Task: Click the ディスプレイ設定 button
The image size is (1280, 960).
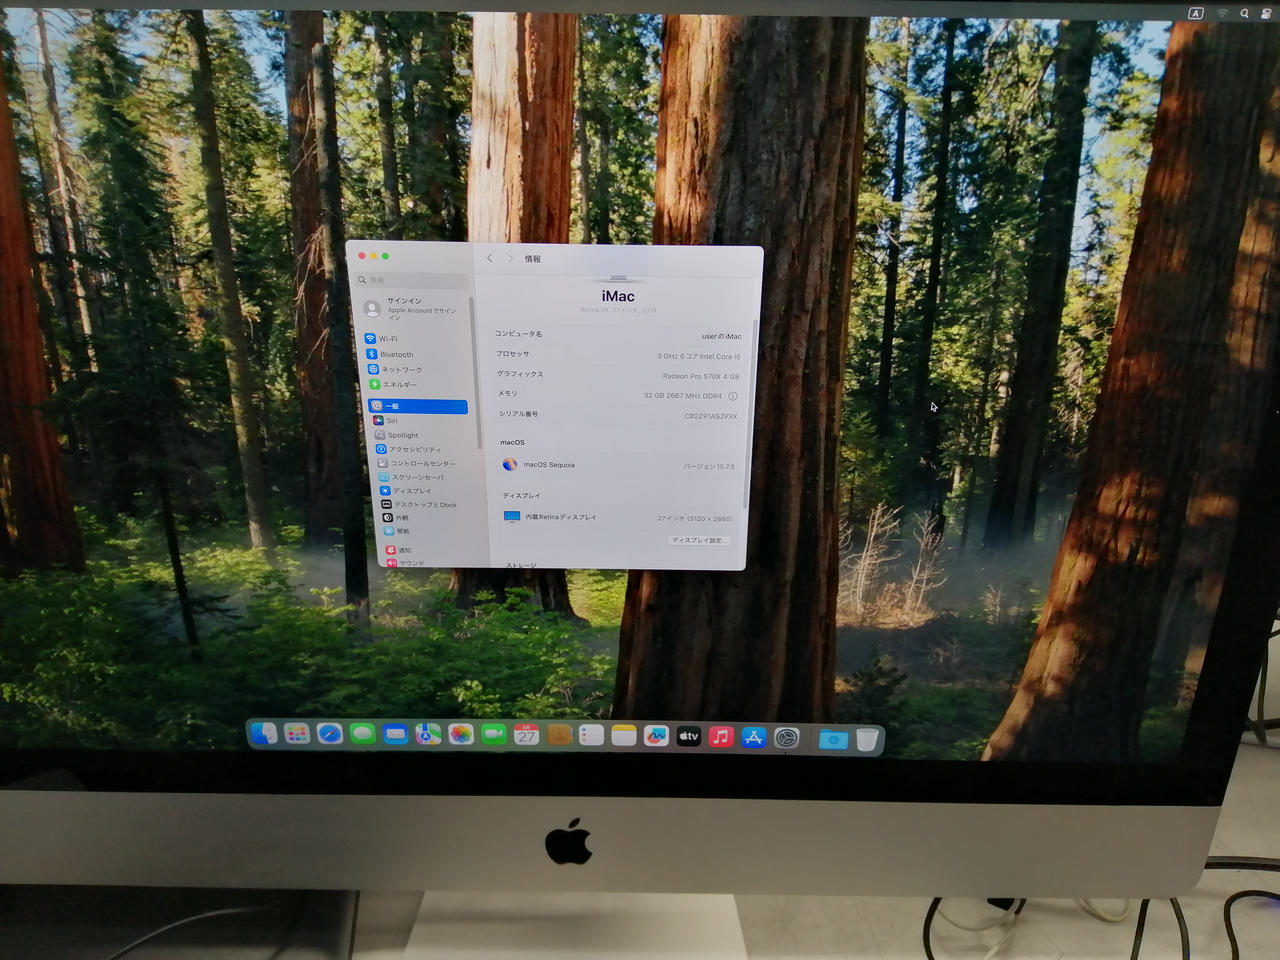Action: (x=698, y=540)
